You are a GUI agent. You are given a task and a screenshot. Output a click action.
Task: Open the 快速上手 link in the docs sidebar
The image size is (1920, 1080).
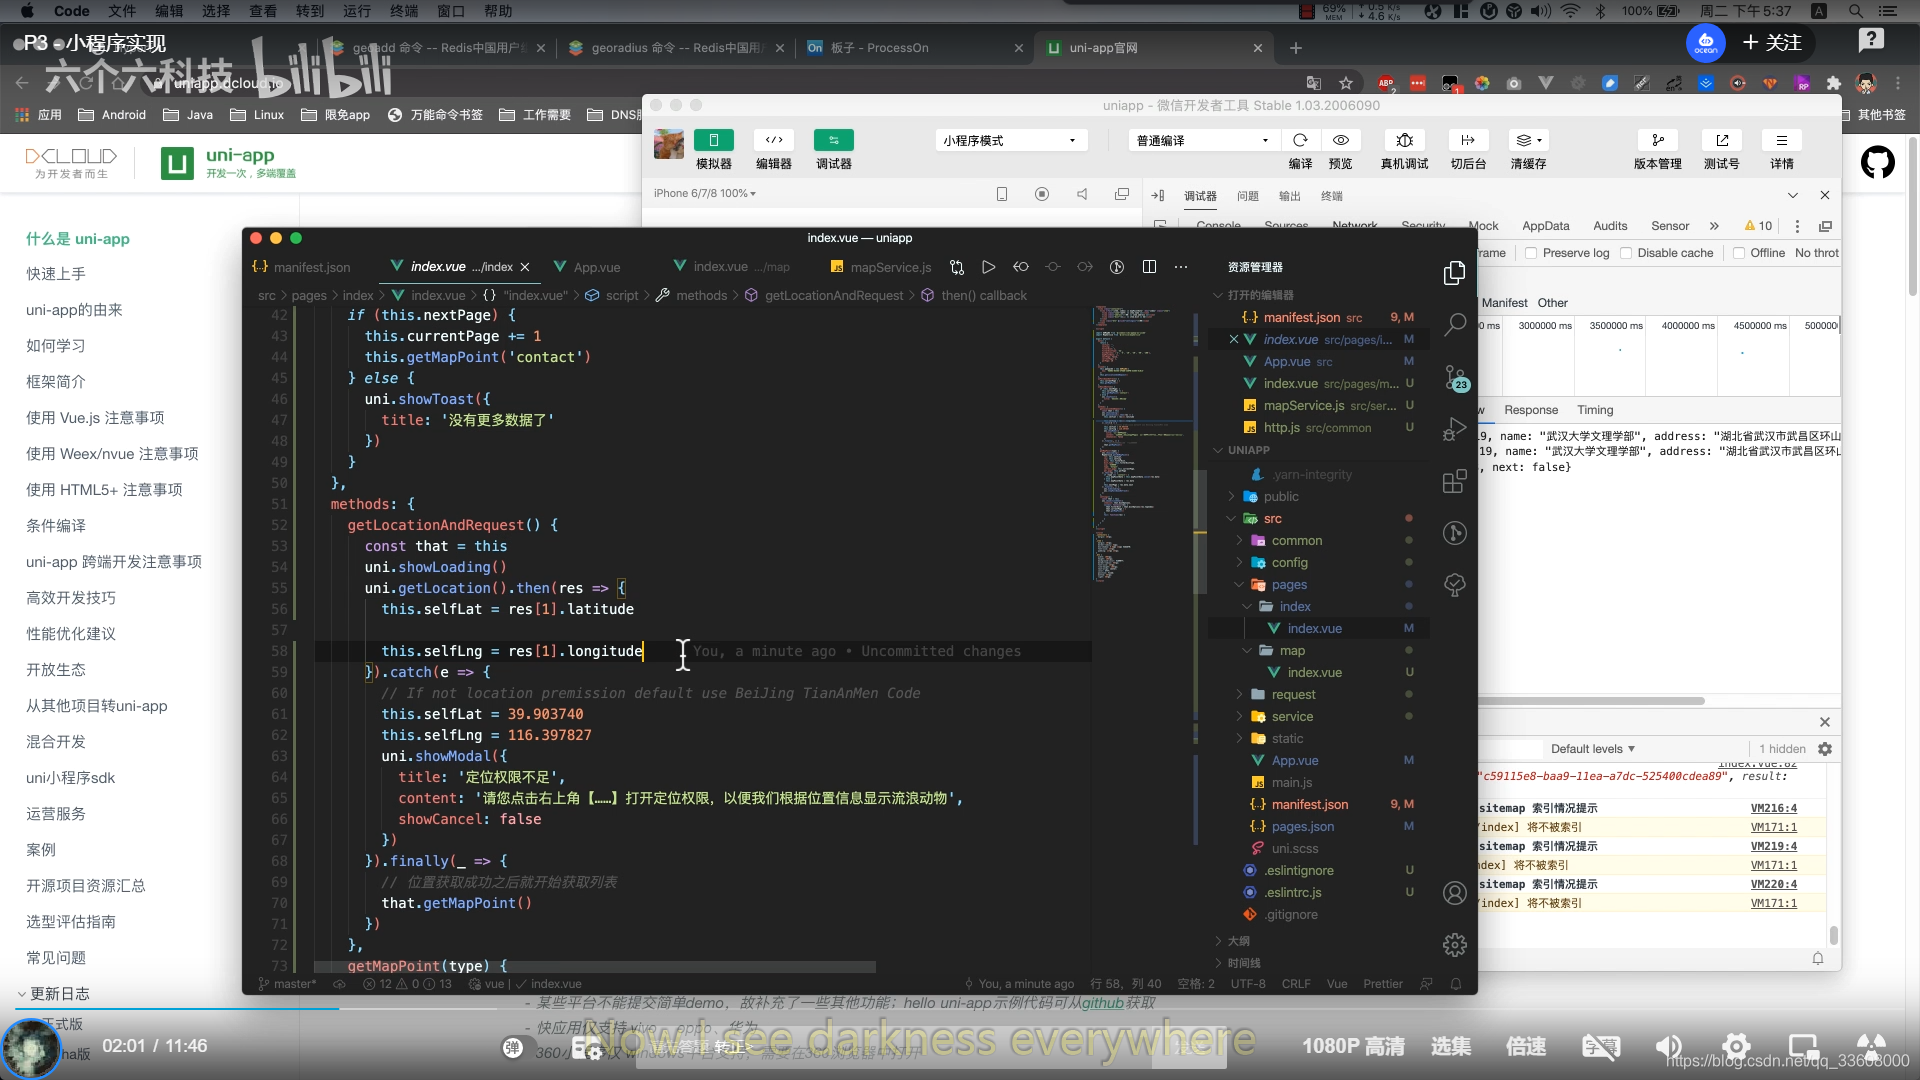point(56,274)
